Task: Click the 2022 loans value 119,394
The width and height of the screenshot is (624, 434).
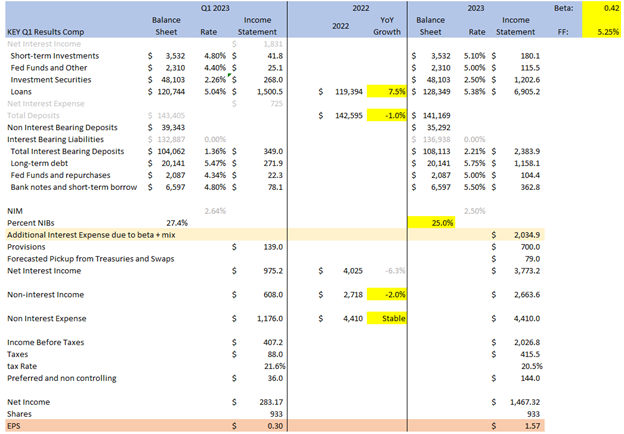Action: [x=336, y=91]
